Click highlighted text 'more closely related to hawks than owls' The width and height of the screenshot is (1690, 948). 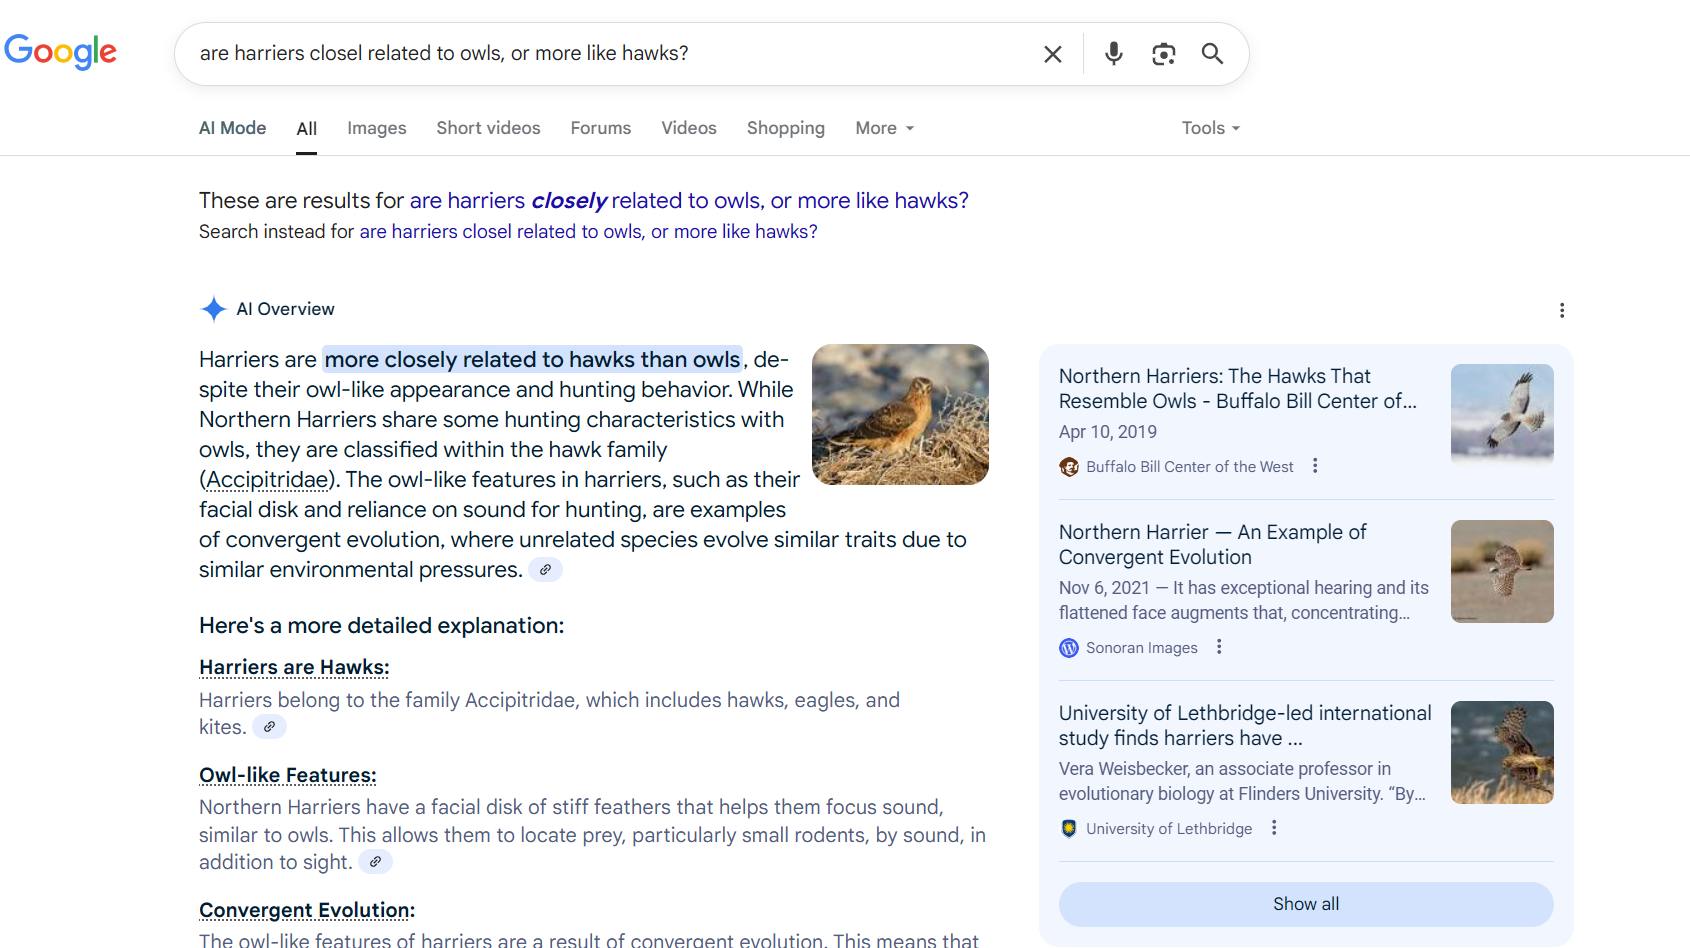(532, 359)
